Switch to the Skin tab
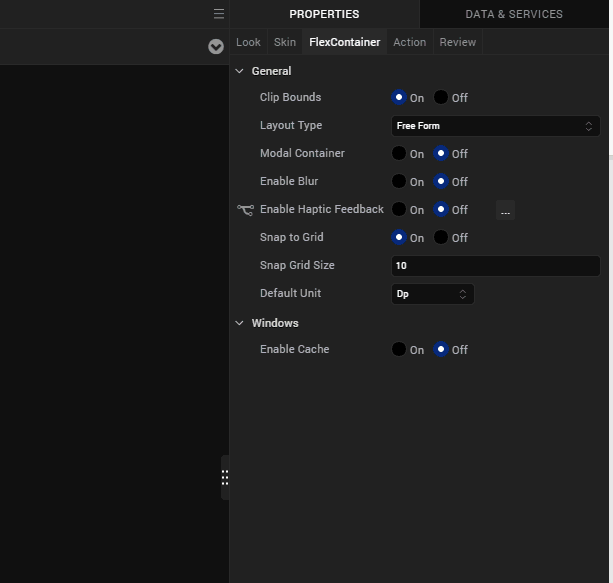This screenshot has width=613, height=583. click(x=285, y=42)
